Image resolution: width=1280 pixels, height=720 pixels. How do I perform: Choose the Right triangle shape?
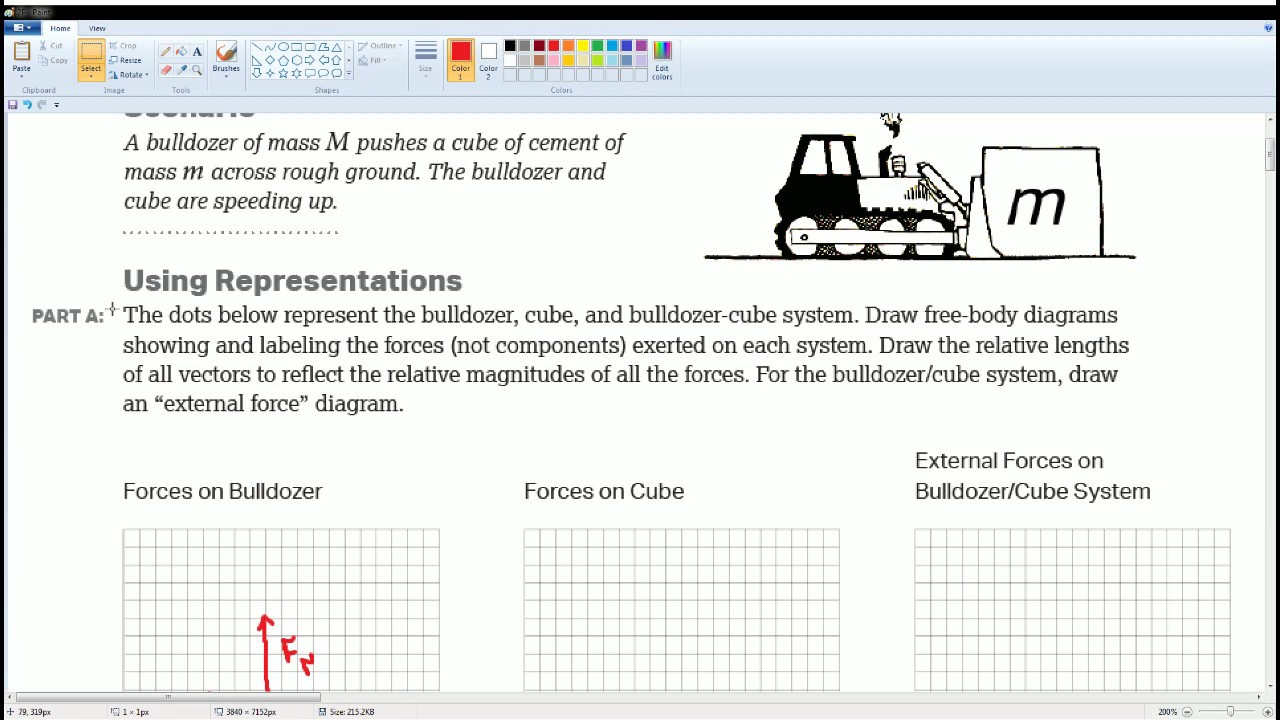(x=257, y=60)
